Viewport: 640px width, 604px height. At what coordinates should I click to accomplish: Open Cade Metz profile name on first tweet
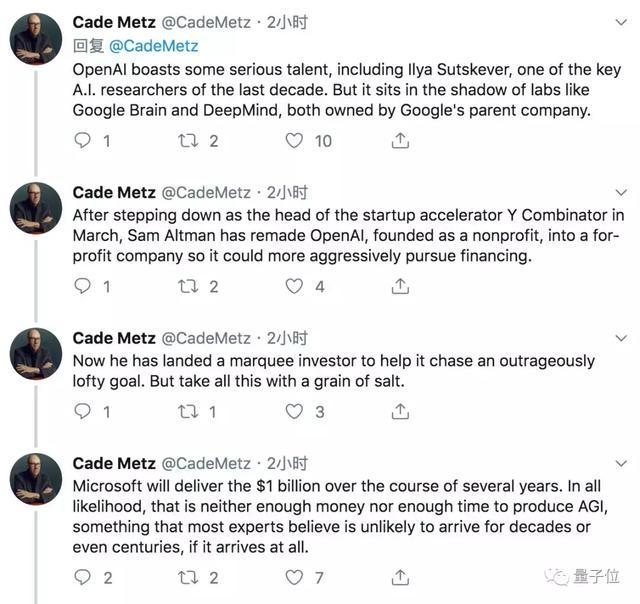114,22
